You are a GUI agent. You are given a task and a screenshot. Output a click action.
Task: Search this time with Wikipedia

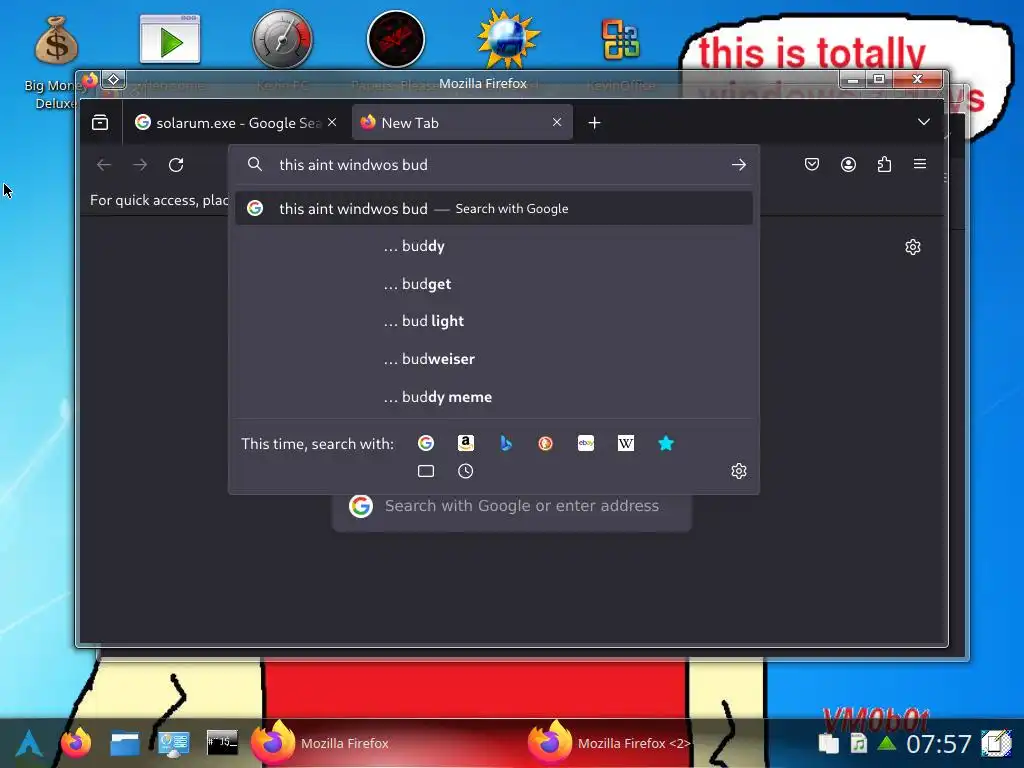626,443
